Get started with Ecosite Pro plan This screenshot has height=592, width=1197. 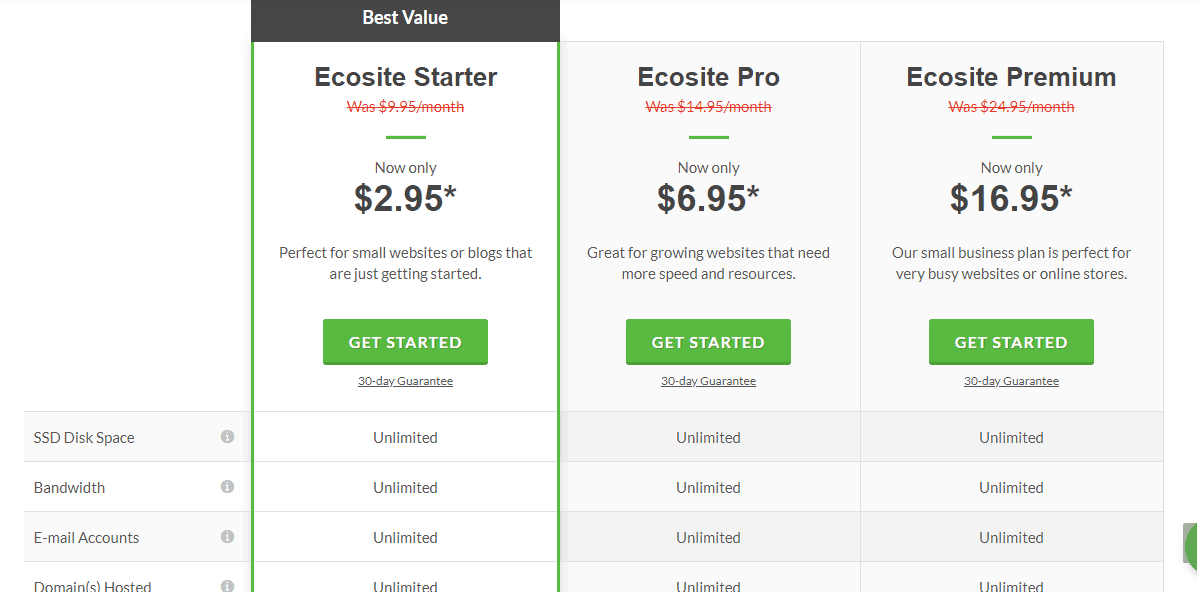click(708, 342)
